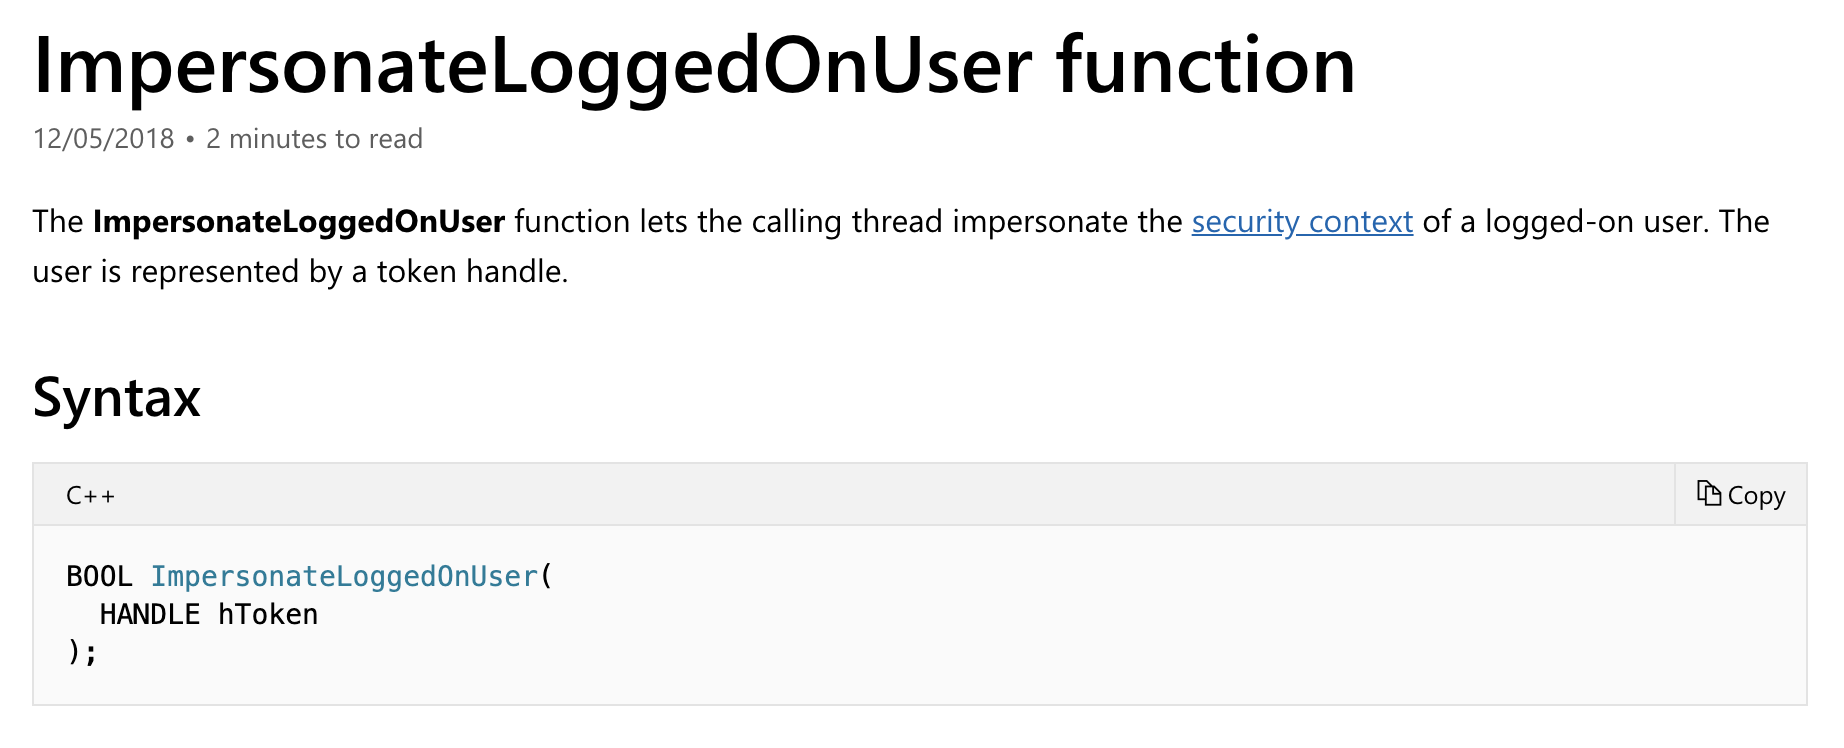The height and width of the screenshot is (748, 1844).
Task: Click the HANDLE type in the code
Action: click(149, 615)
